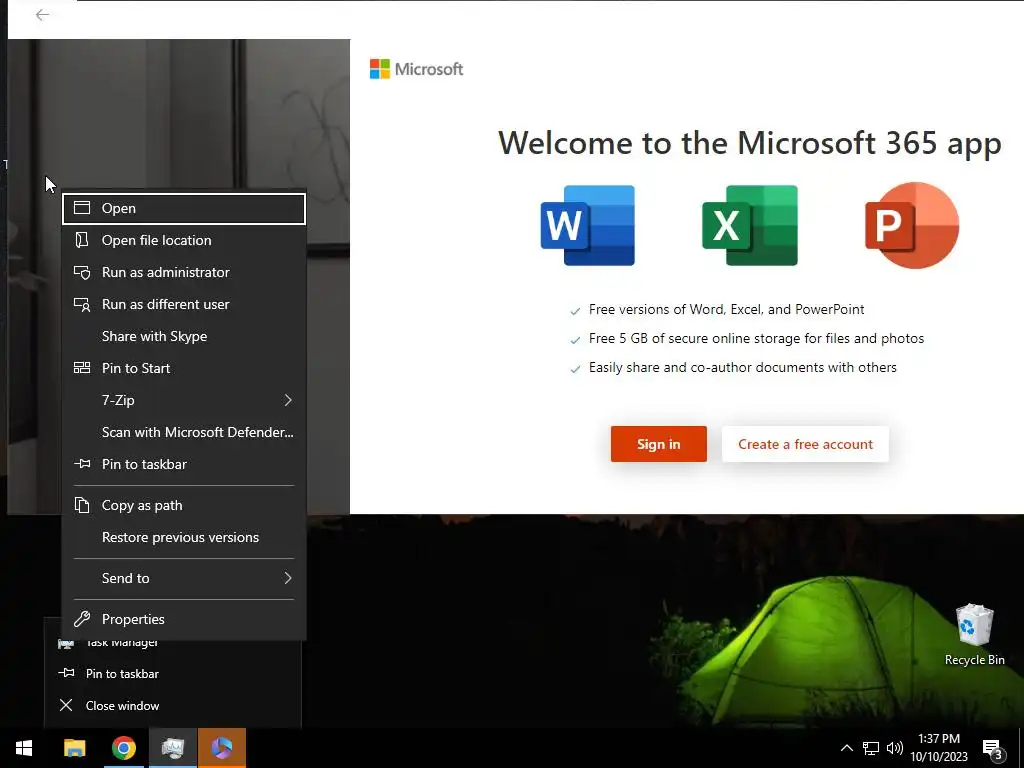Image resolution: width=1024 pixels, height=768 pixels.
Task: Expand the 7-Zip submenu
Action: (x=184, y=400)
